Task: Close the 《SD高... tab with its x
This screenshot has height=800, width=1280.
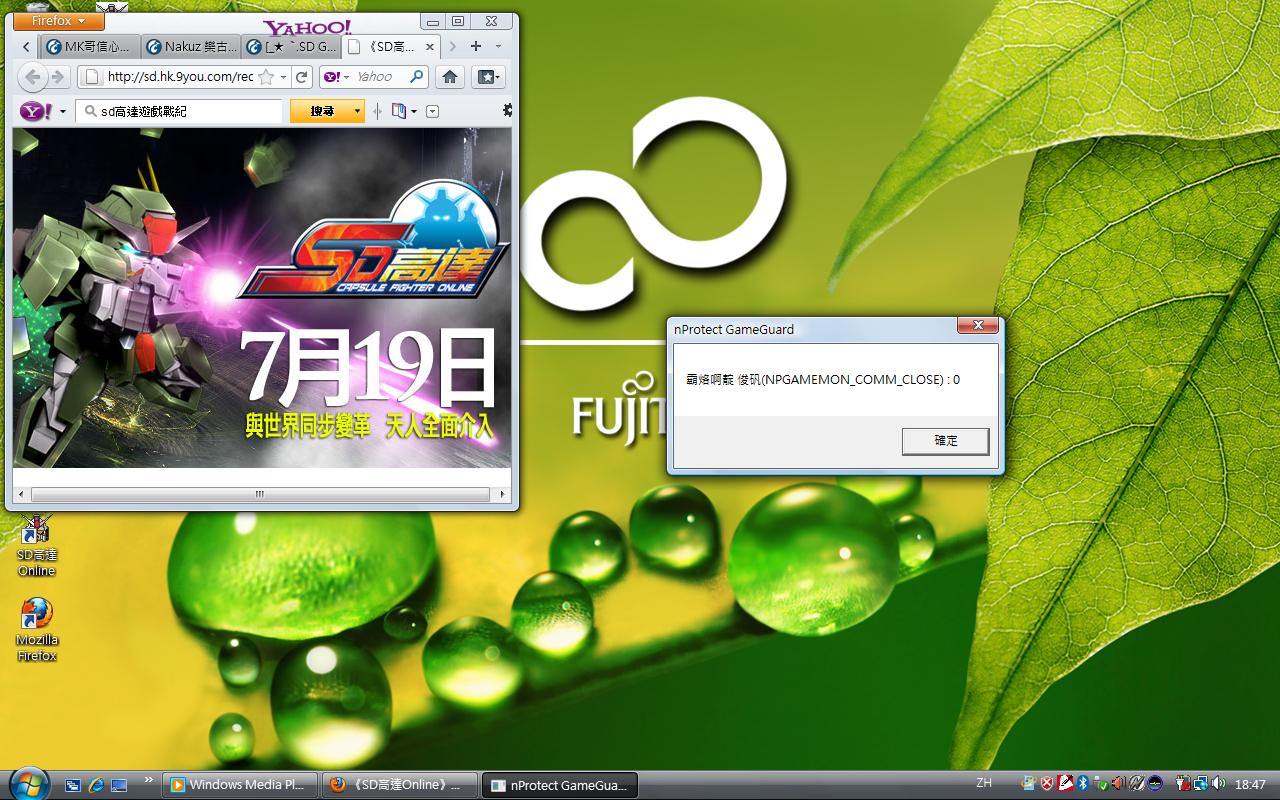Action: pos(430,46)
